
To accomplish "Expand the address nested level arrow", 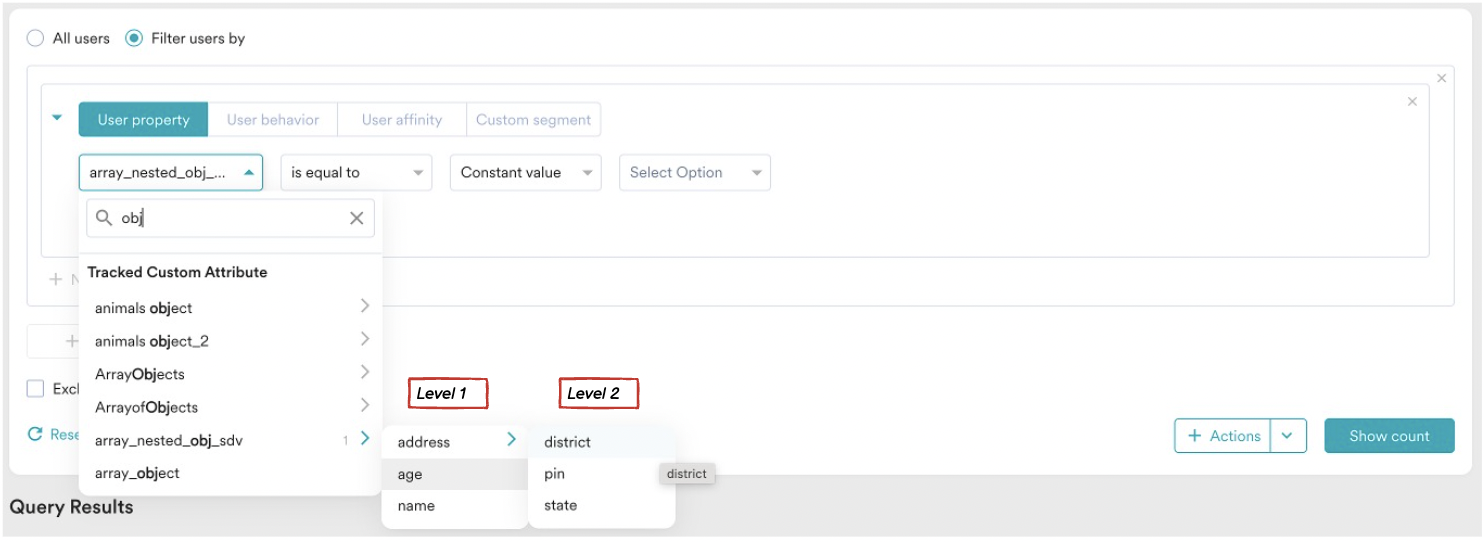I will pos(512,440).
